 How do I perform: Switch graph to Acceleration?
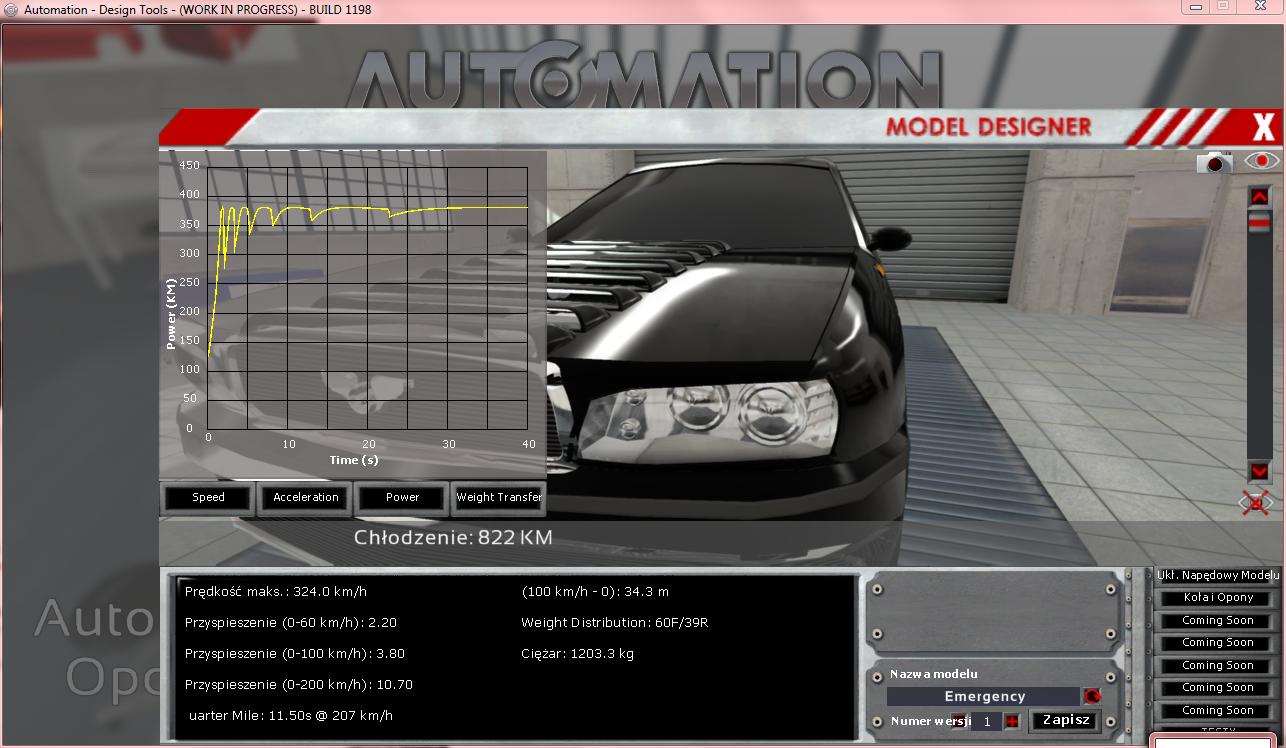pyautogui.click(x=306, y=497)
